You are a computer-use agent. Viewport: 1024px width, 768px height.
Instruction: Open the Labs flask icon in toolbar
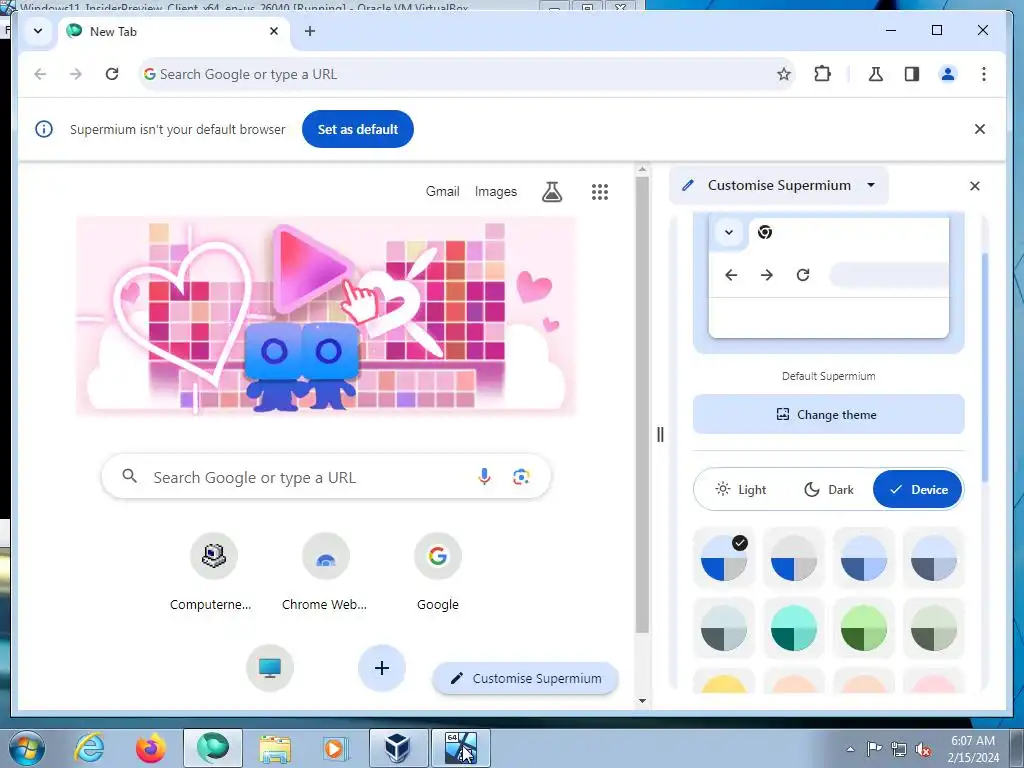(876, 74)
